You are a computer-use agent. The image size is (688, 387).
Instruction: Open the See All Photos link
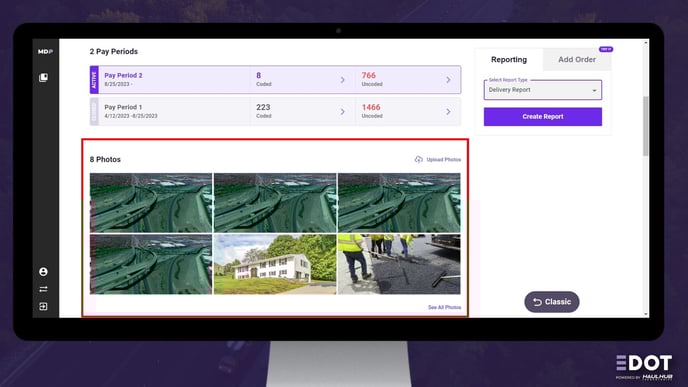pyautogui.click(x=444, y=308)
